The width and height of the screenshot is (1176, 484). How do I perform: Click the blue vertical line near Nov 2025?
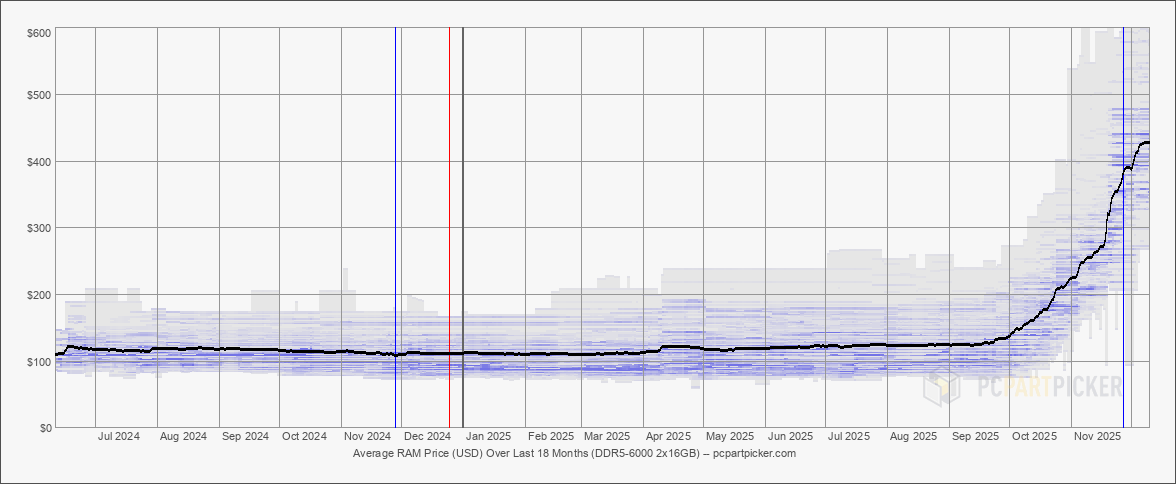click(1124, 227)
